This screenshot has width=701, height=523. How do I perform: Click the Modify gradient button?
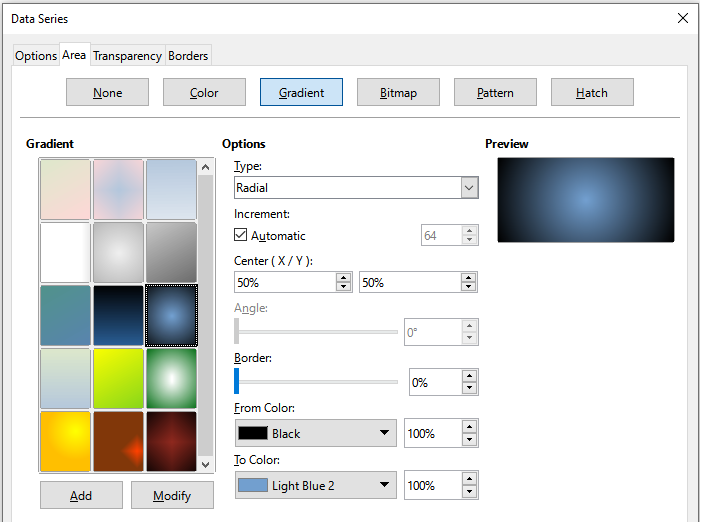coord(172,495)
